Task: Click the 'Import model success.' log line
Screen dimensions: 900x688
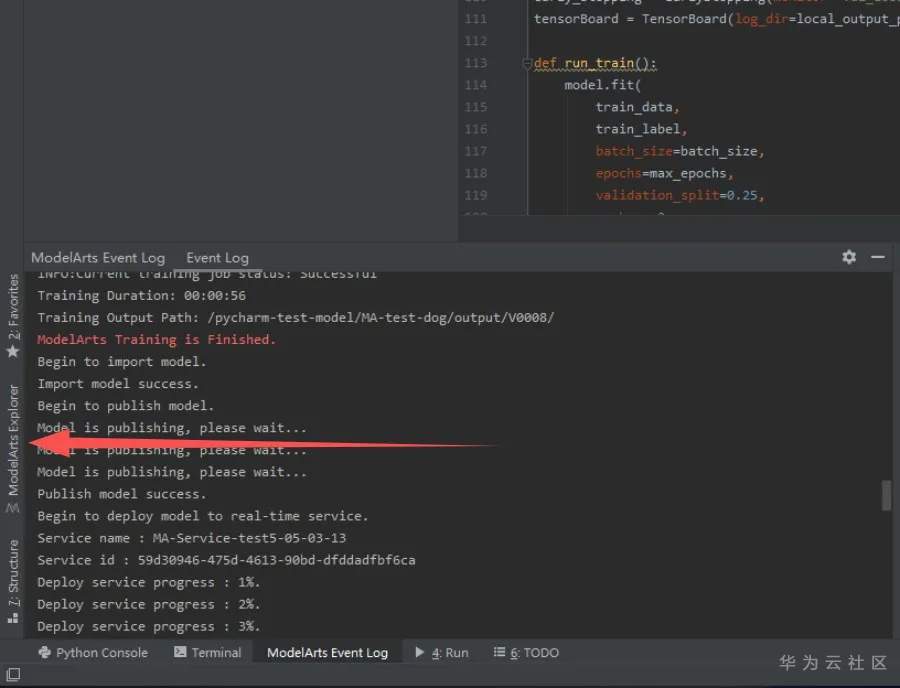Action: pos(118,383)
